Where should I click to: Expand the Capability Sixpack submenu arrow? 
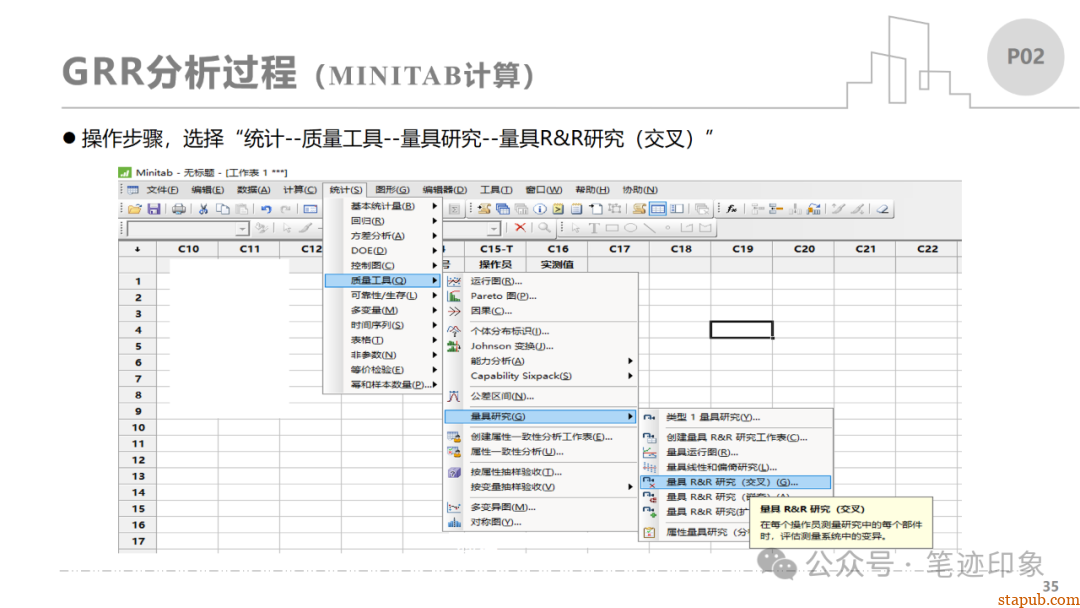630,376
